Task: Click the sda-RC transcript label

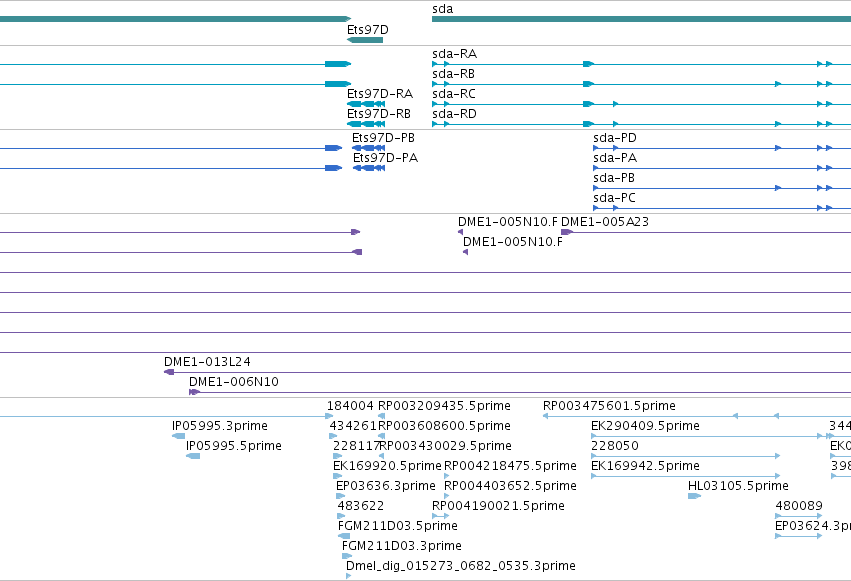Action: pos(454,94)
